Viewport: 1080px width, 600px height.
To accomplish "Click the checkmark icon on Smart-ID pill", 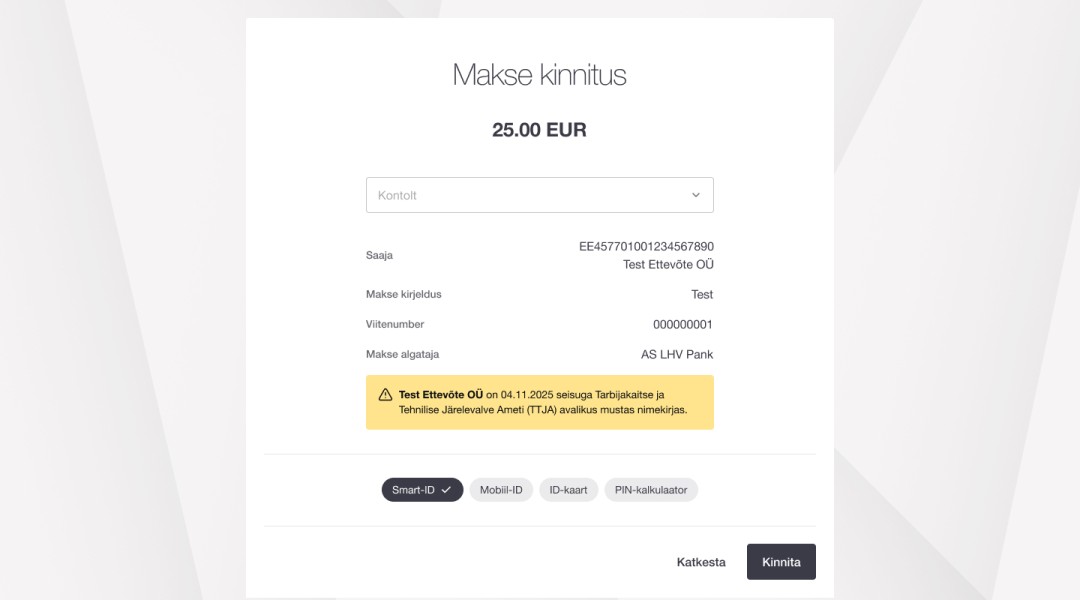I will 446,490.
